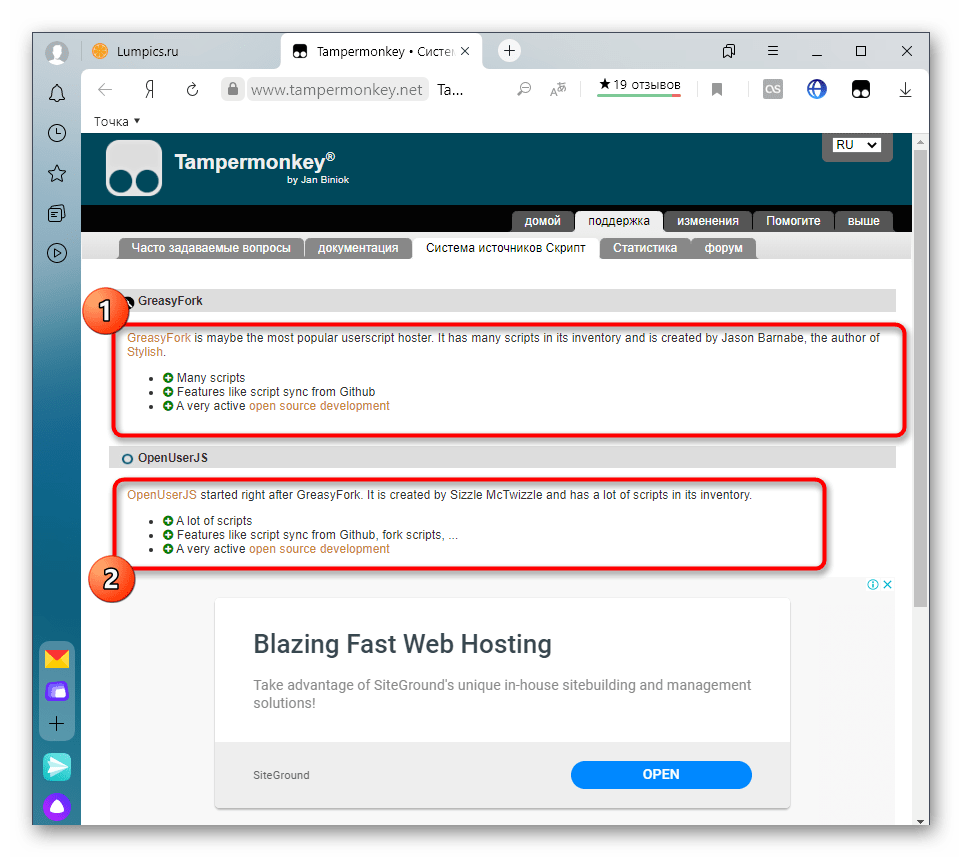Image resolution: width=962 pixels, height=857 pixels.
Task: Reload the current page
Action: [x=193, y=90]
